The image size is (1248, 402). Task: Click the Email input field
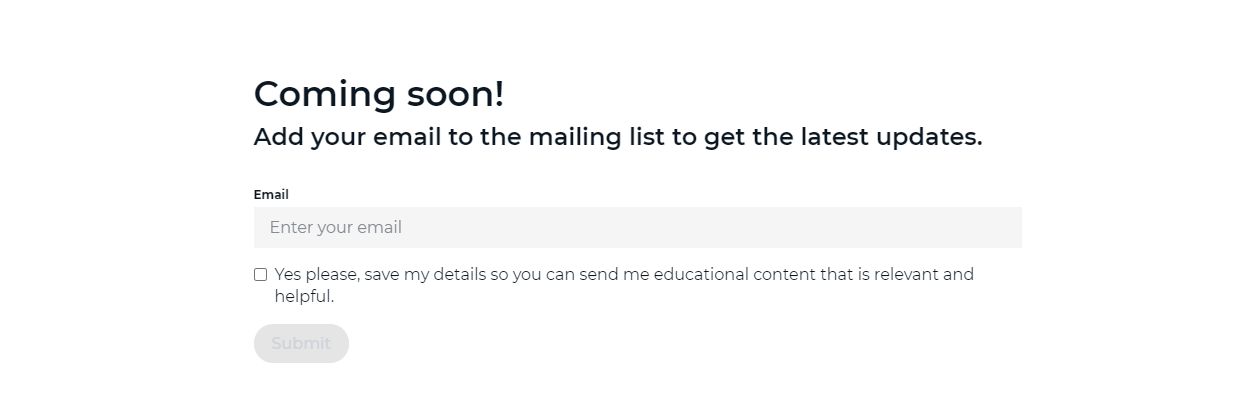click(637, 227)
